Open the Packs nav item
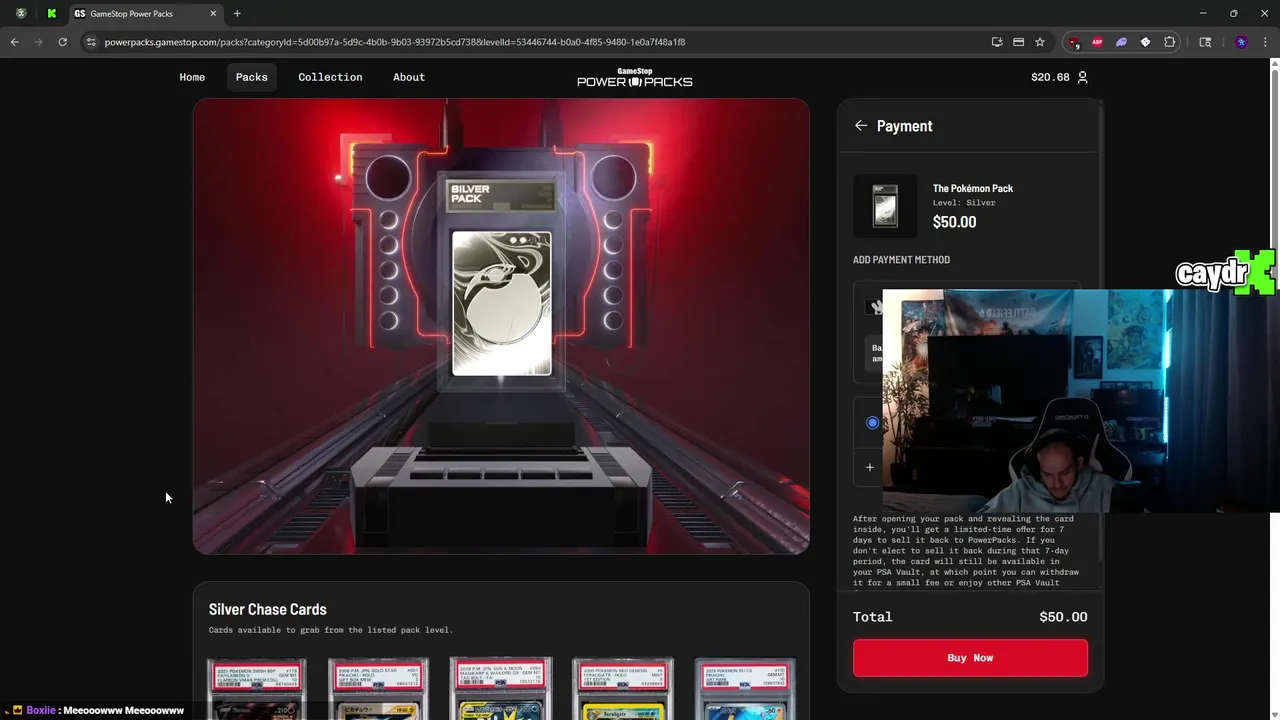This screenshot has width=1280, height=720. [x=251, y=77]
